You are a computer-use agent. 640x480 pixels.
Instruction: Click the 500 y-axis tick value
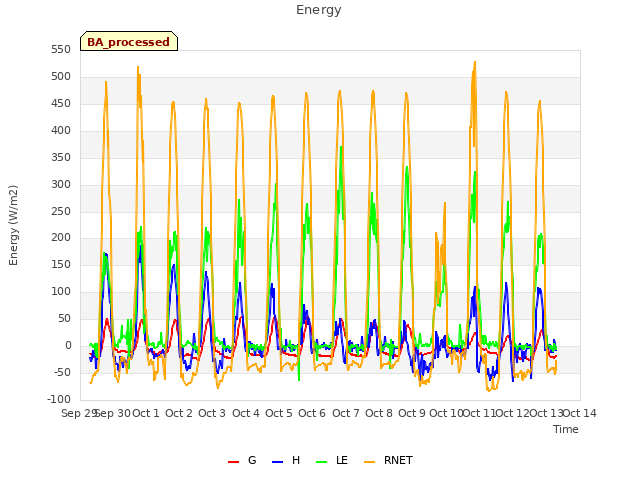point(61,77)
